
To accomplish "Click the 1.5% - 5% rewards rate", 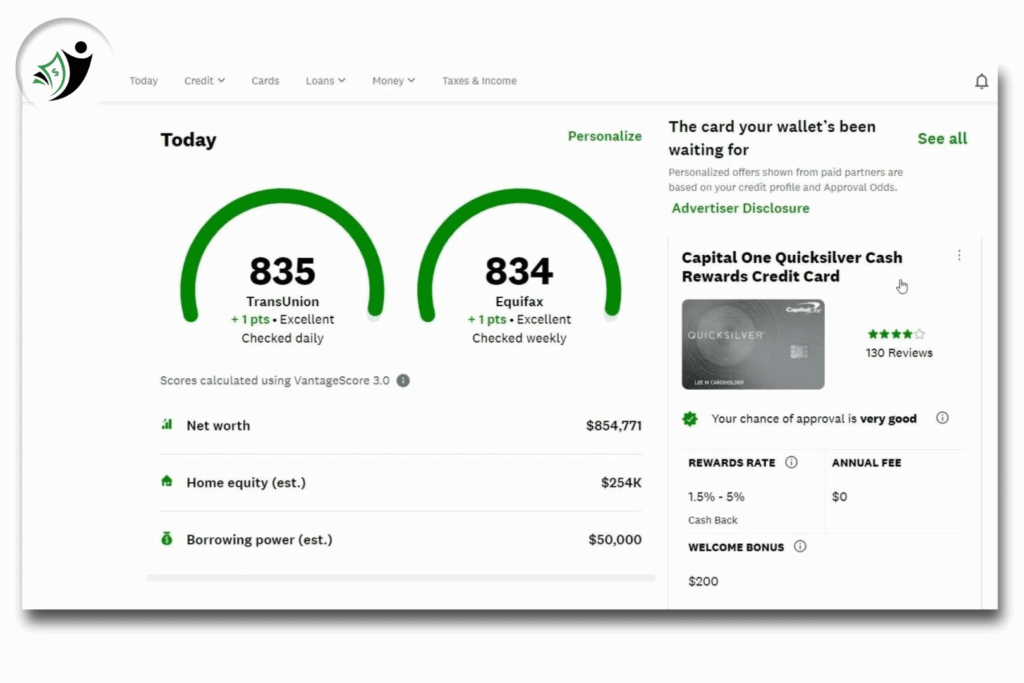I will (716, 496).
